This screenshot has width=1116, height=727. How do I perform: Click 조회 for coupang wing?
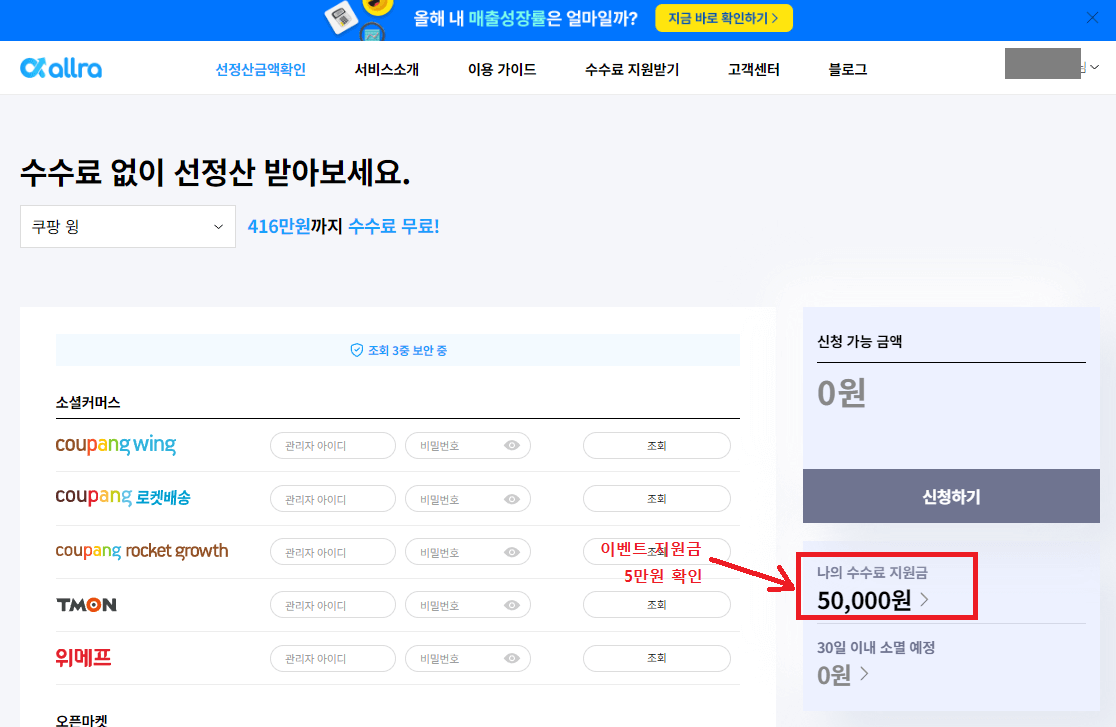point(656,446)
